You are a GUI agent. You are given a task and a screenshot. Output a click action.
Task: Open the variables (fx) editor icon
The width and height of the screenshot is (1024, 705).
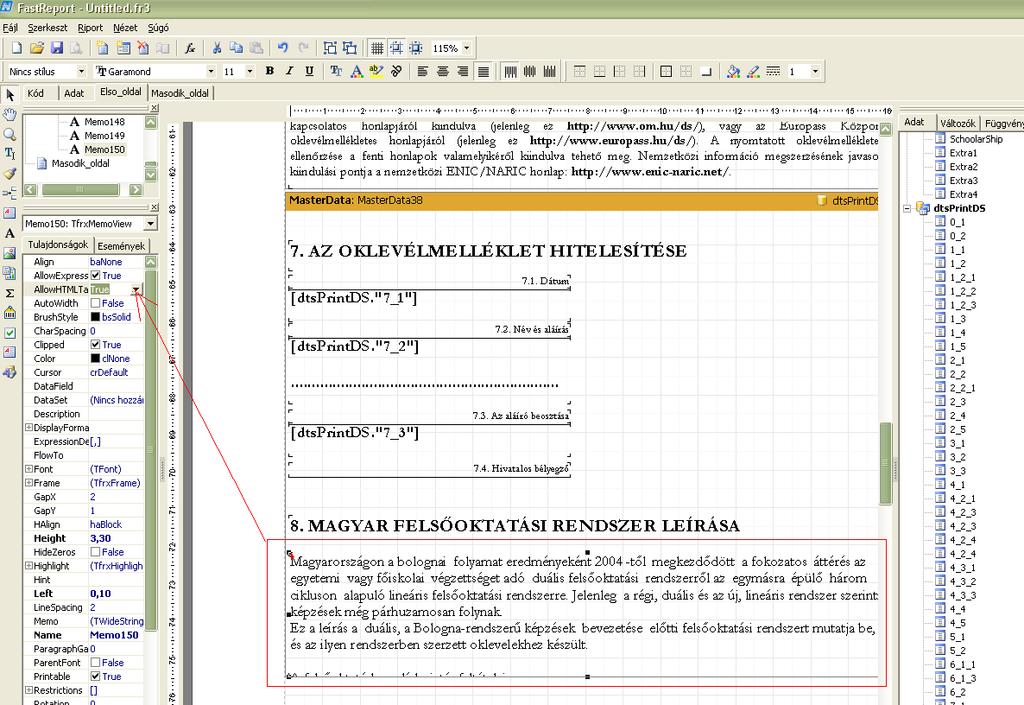coord(190,48)
